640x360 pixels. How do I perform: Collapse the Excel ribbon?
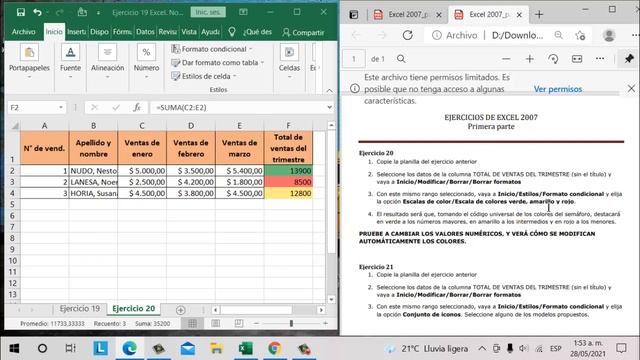coord(329,91)
